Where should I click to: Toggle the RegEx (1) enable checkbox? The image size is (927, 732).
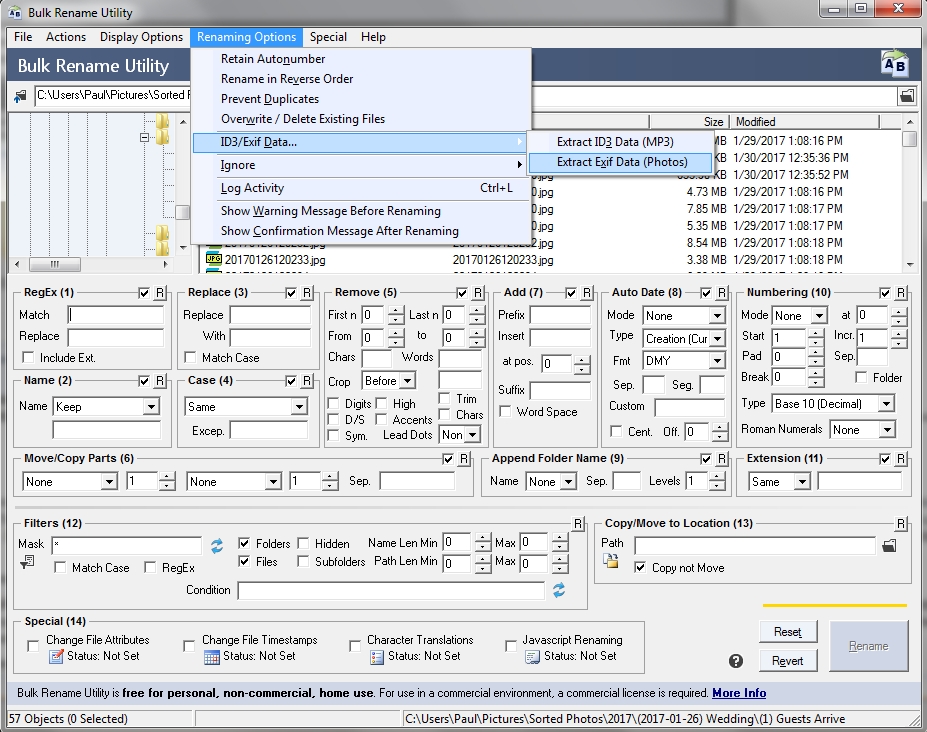(x=144, y=293)
